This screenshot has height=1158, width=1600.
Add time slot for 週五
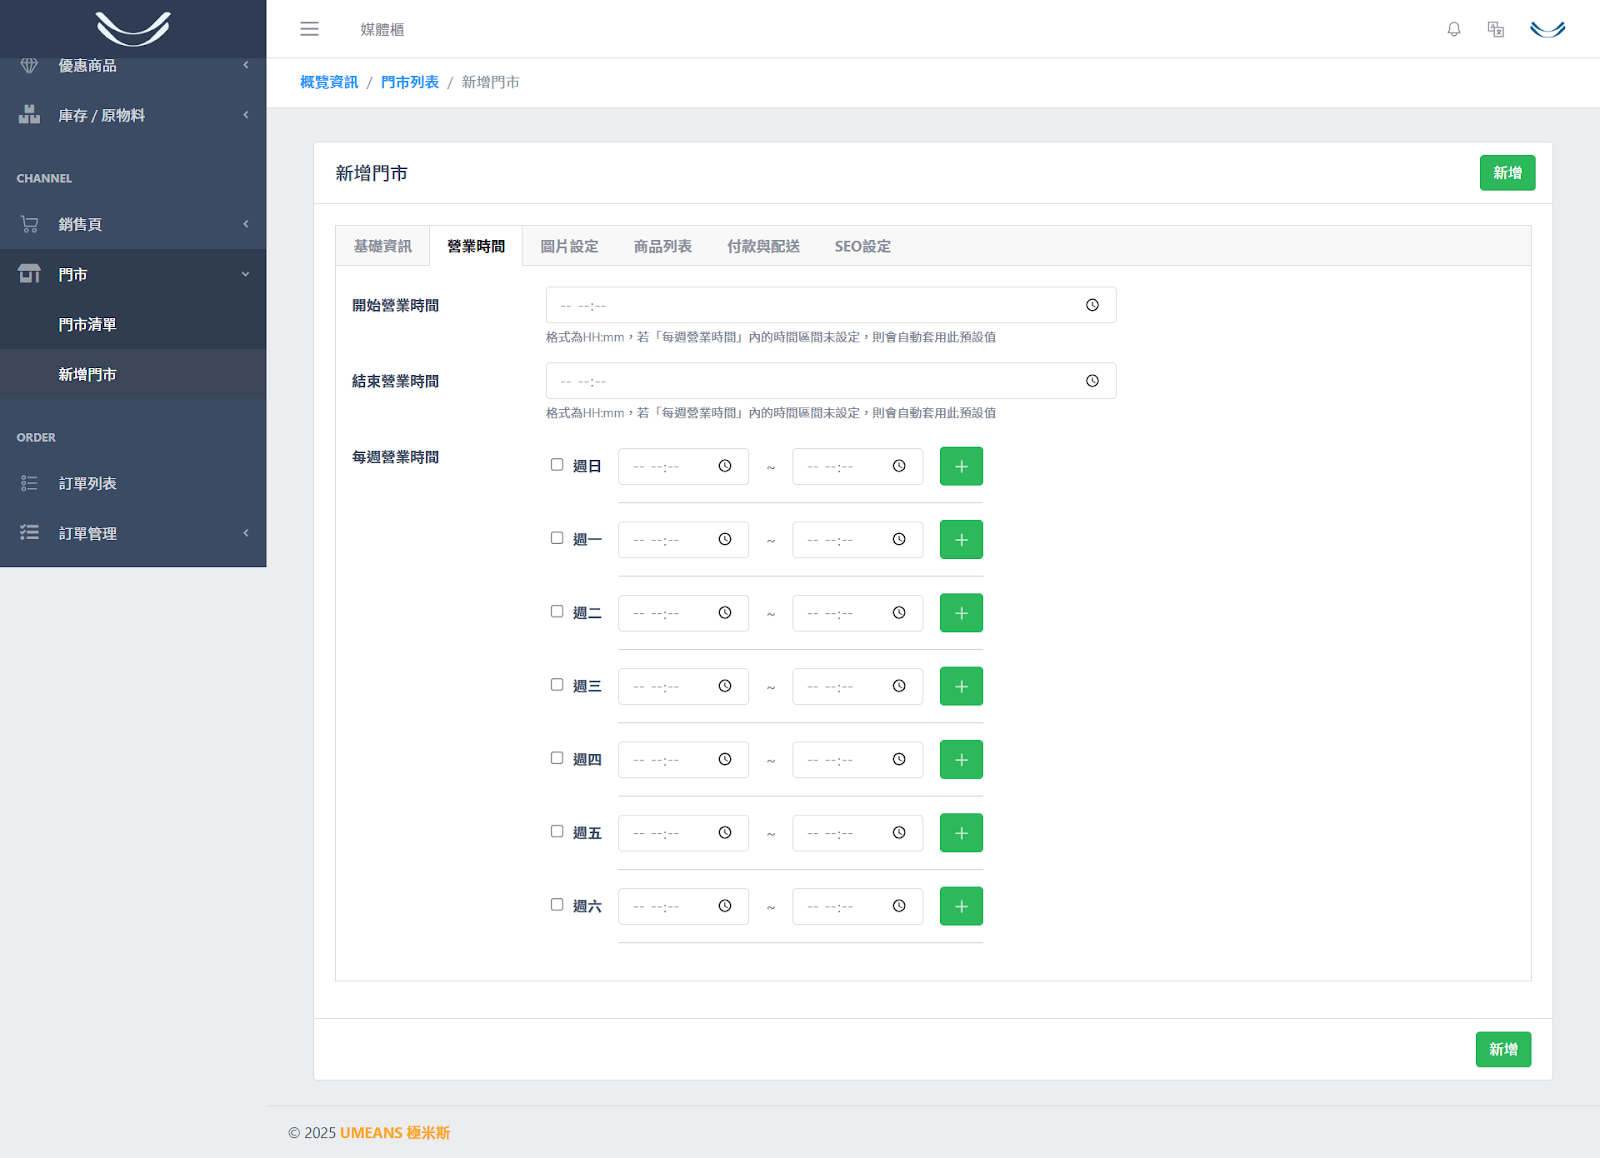pyautogui.click(x=961, y=833)
